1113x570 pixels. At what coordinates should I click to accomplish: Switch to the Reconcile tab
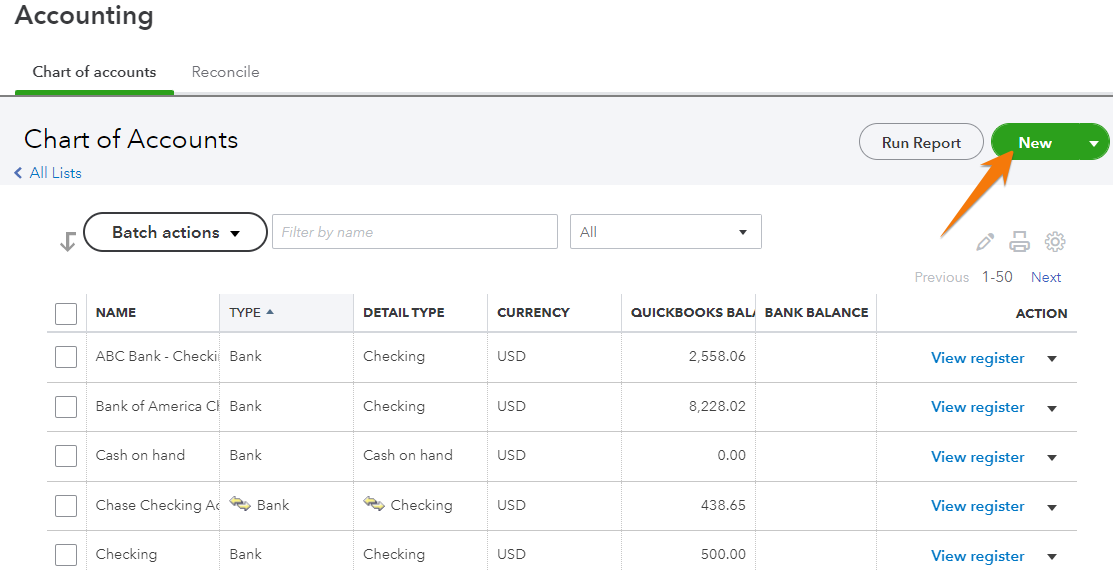pos(225,72)
